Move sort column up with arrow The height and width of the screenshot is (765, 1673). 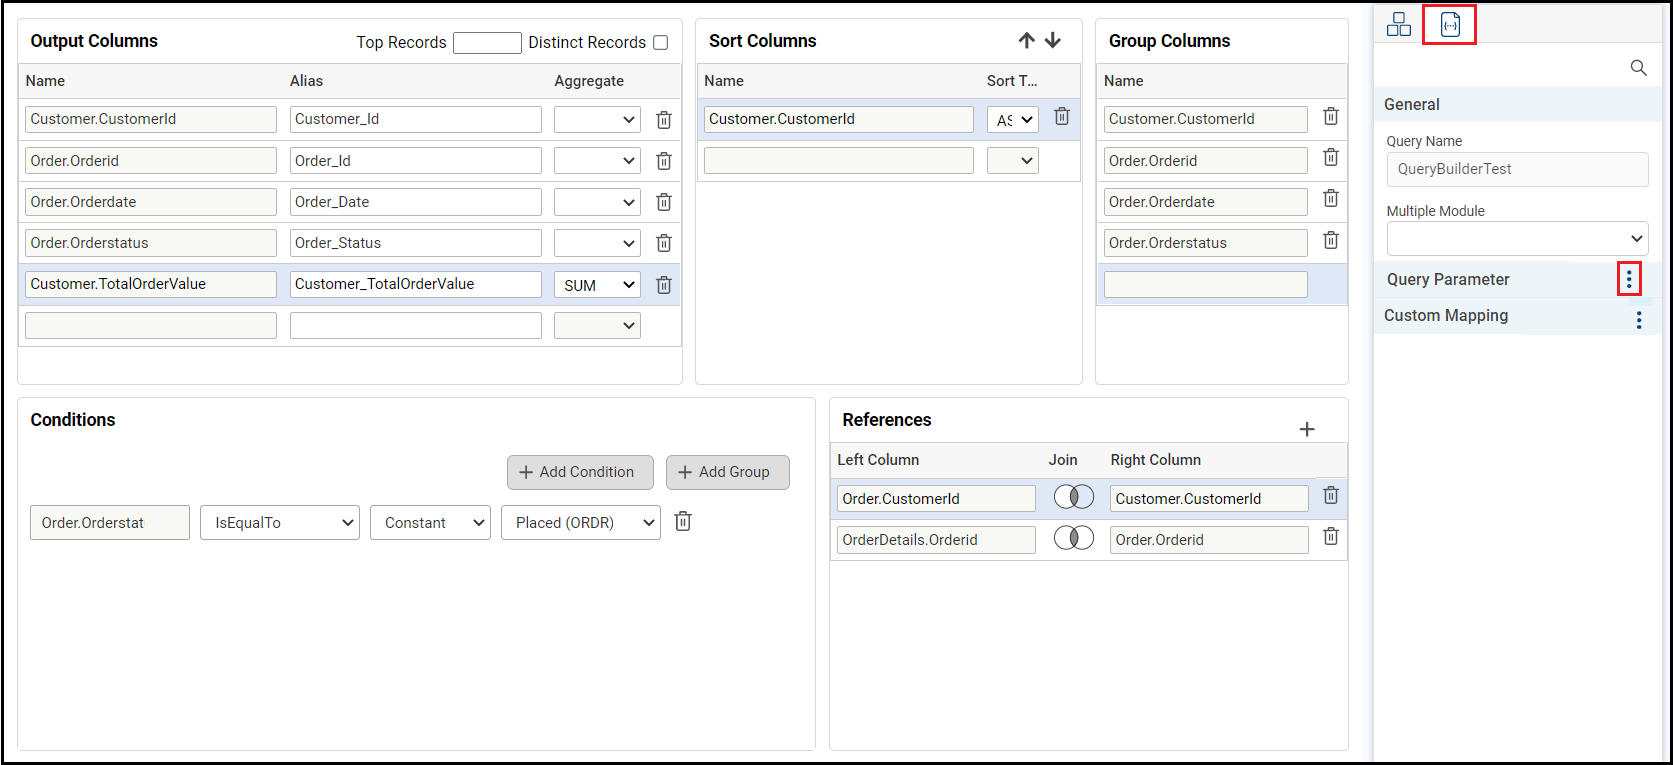pyautogui.click(x=1026, y=41)
